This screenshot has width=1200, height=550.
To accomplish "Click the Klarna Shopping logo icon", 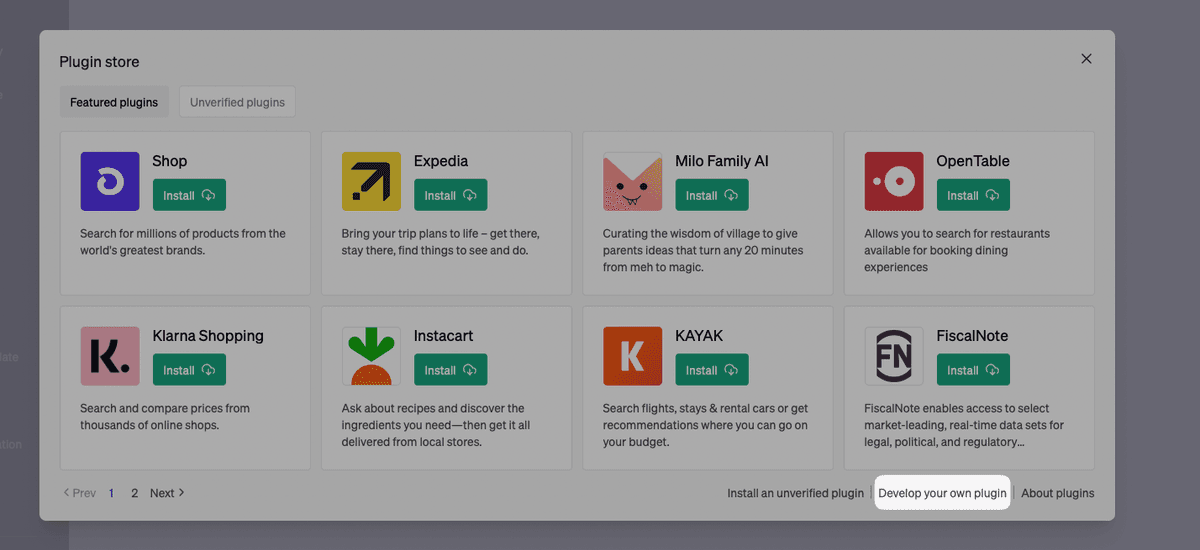I will click(110, 356).
